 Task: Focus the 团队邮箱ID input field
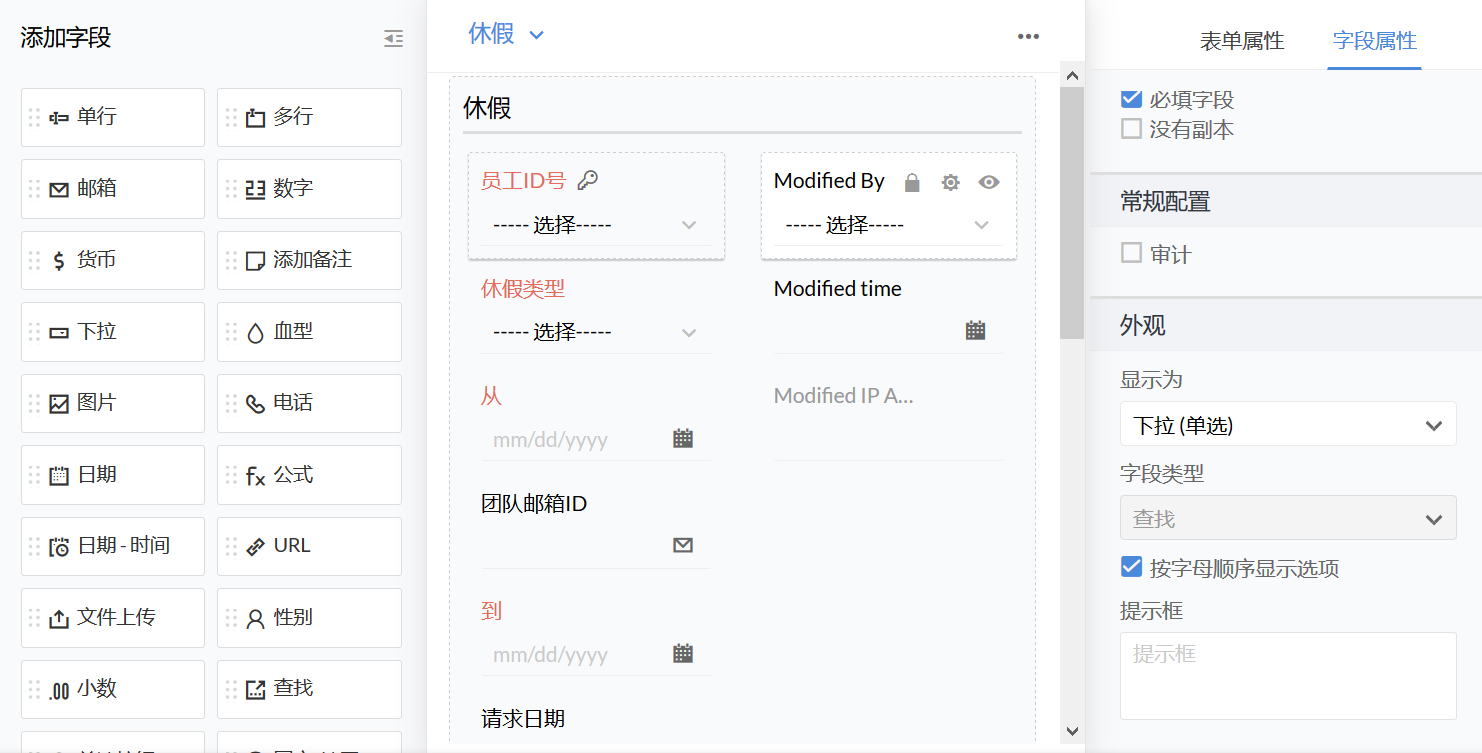pyautogui.click(x=596, y=546)
